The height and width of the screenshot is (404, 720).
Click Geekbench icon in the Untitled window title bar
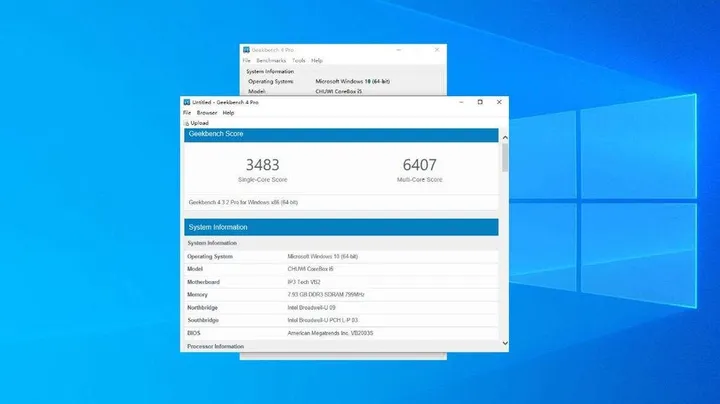coord(186,102)
